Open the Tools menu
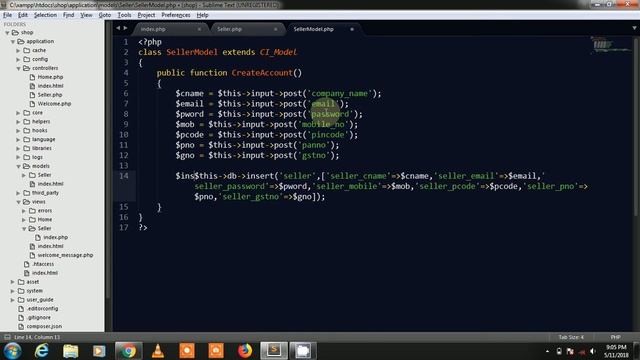 tap(124, 15)
